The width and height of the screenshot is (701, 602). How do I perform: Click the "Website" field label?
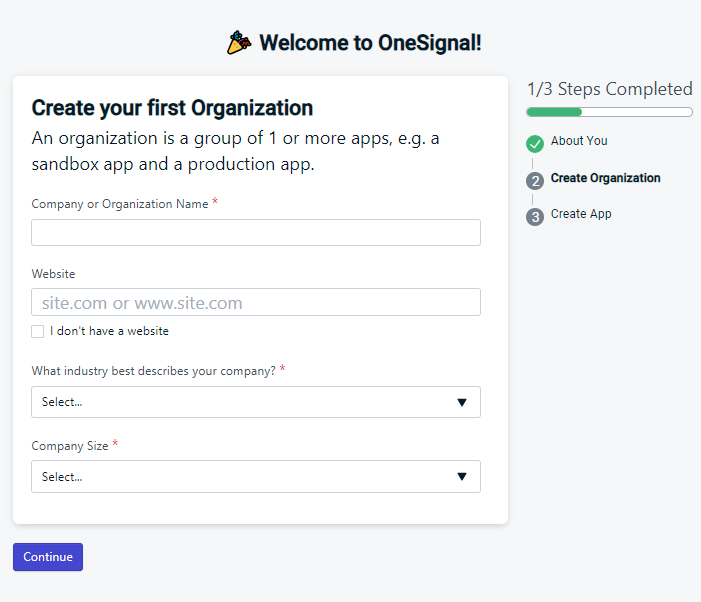click(53, 274)
